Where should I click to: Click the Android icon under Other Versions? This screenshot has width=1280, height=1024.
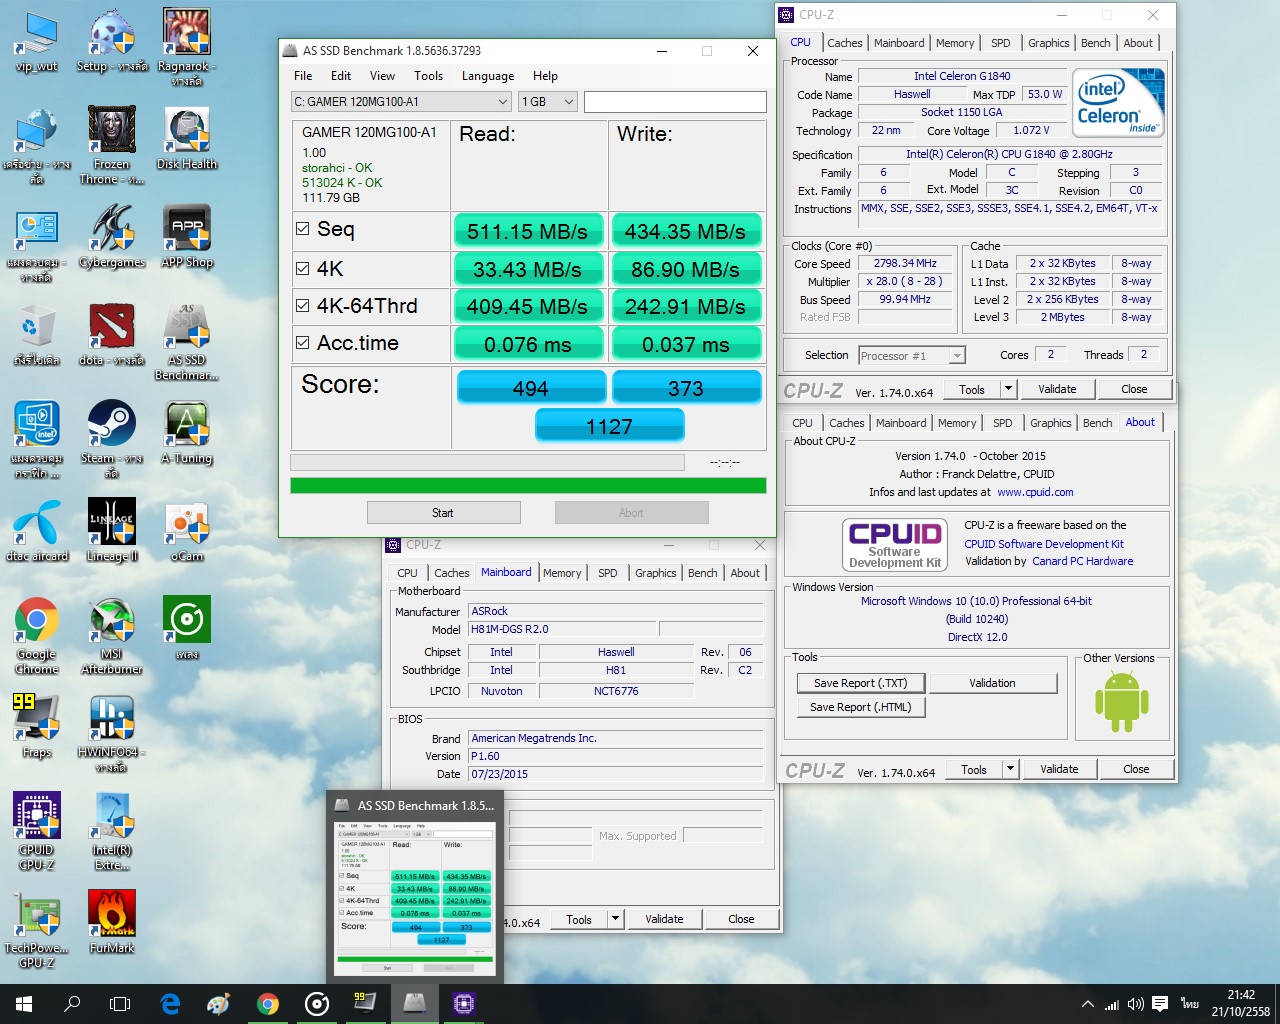pyautogui.click(x=1121, y=702)
